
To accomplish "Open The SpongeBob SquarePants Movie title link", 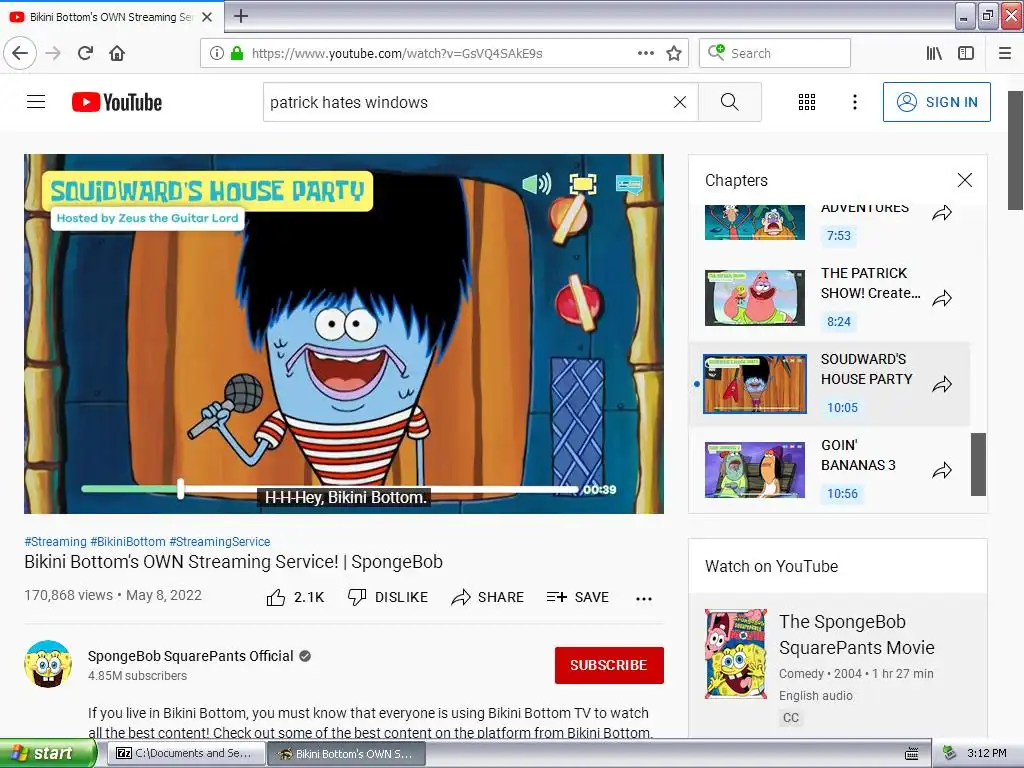I will (x=857, y=634).
